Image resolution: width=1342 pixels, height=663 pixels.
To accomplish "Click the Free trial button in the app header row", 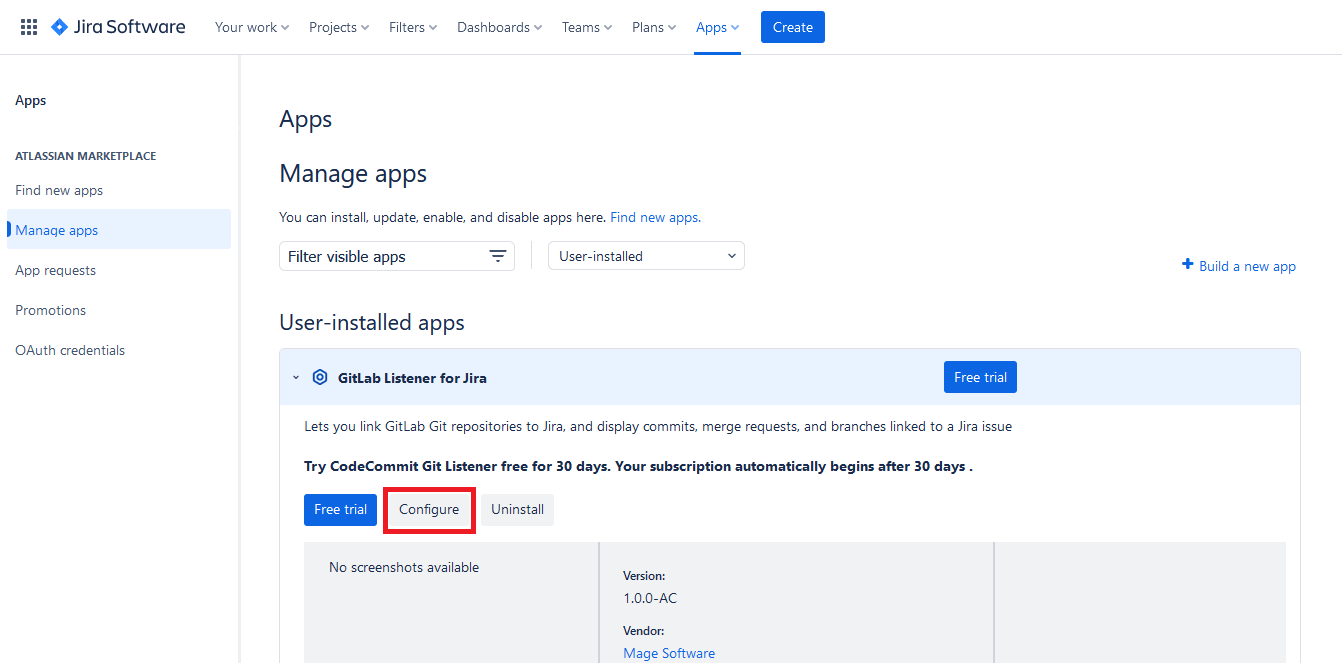I will [x=980, y=377].
